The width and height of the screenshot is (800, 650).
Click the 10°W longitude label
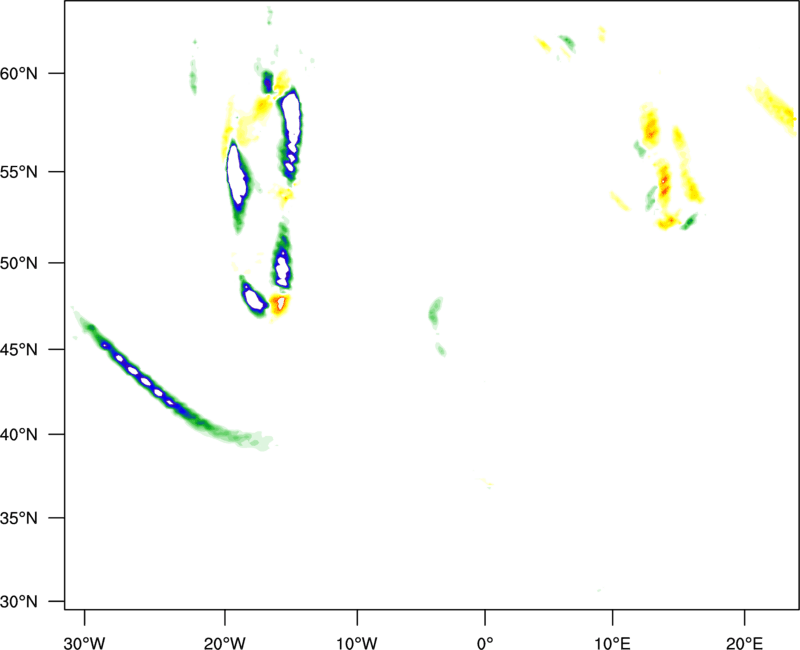[357, 643]
